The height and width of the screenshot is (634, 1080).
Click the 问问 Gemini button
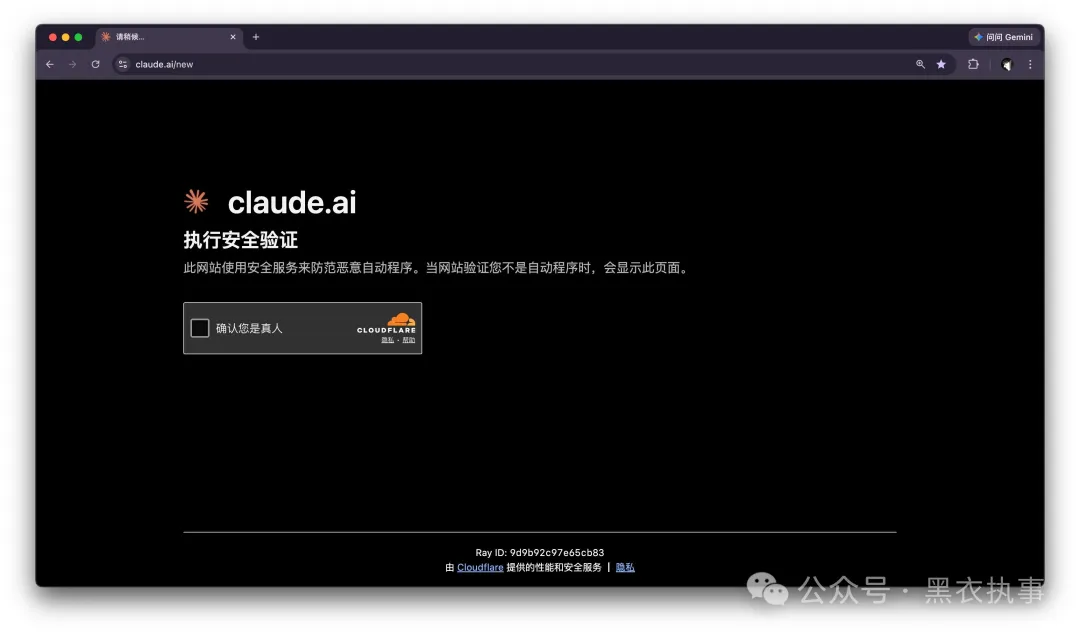[1003, 37]
